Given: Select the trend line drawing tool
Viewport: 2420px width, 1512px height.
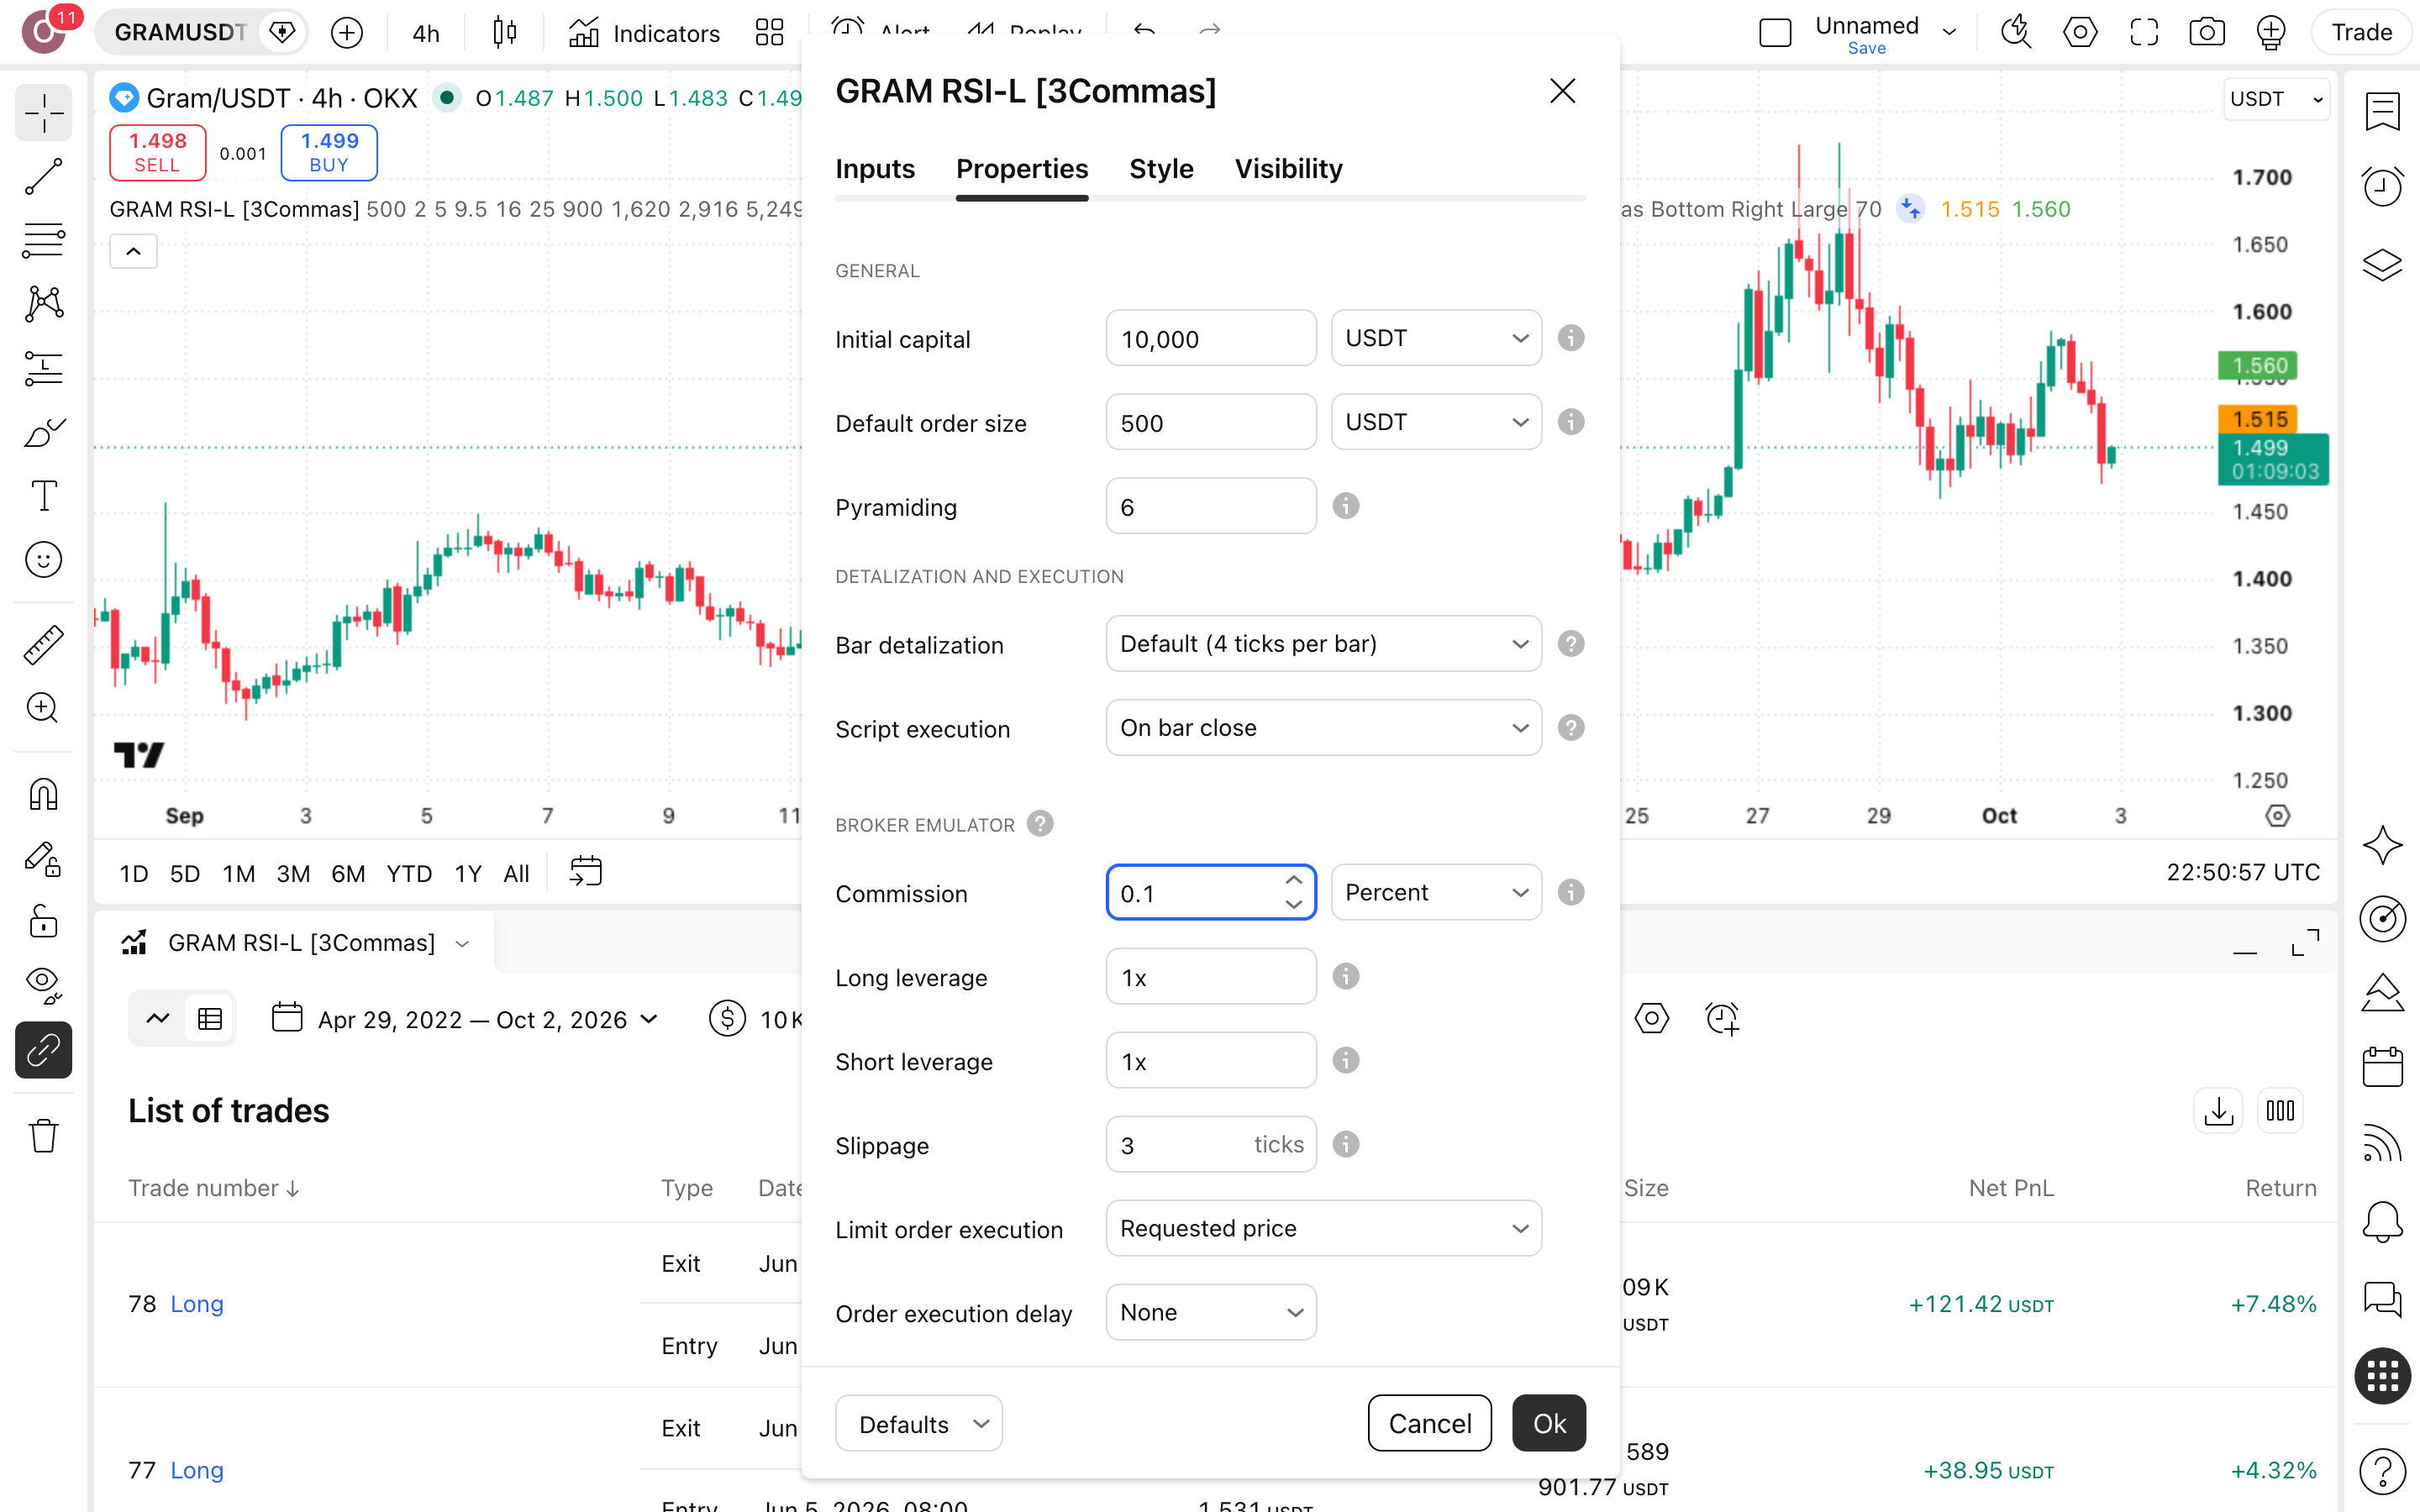Looking at the screenshot, I should [x=43, y=177].
